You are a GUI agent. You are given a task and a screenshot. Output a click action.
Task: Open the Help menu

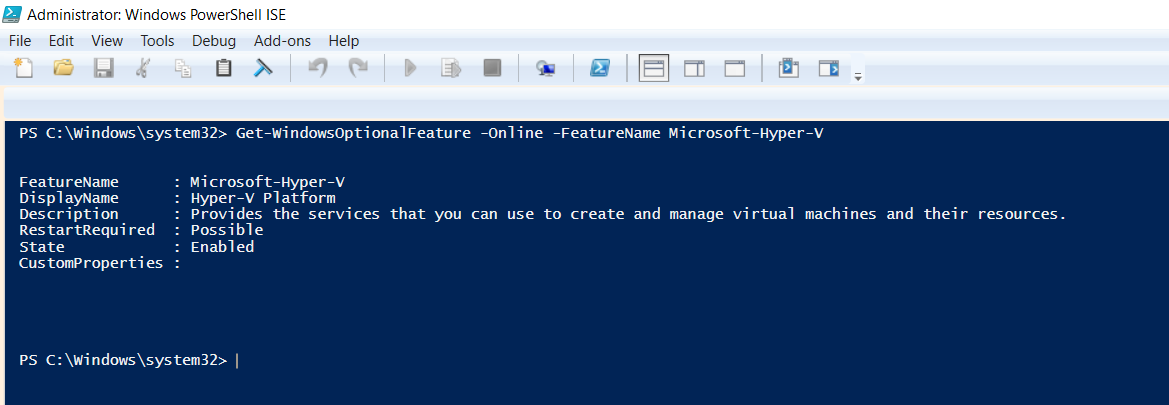point(344,41)
